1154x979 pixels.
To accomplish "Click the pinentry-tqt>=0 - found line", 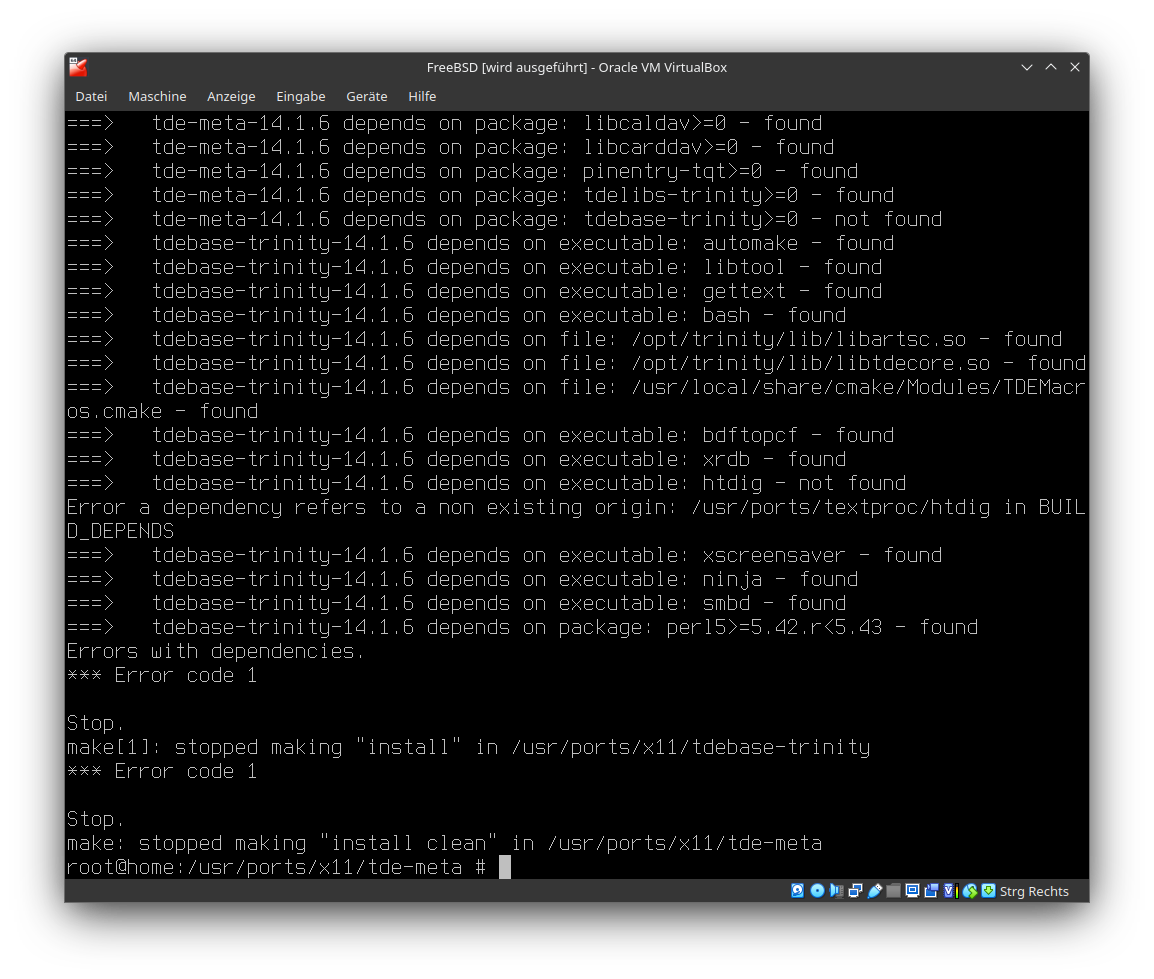I will (x=462, y=172).
